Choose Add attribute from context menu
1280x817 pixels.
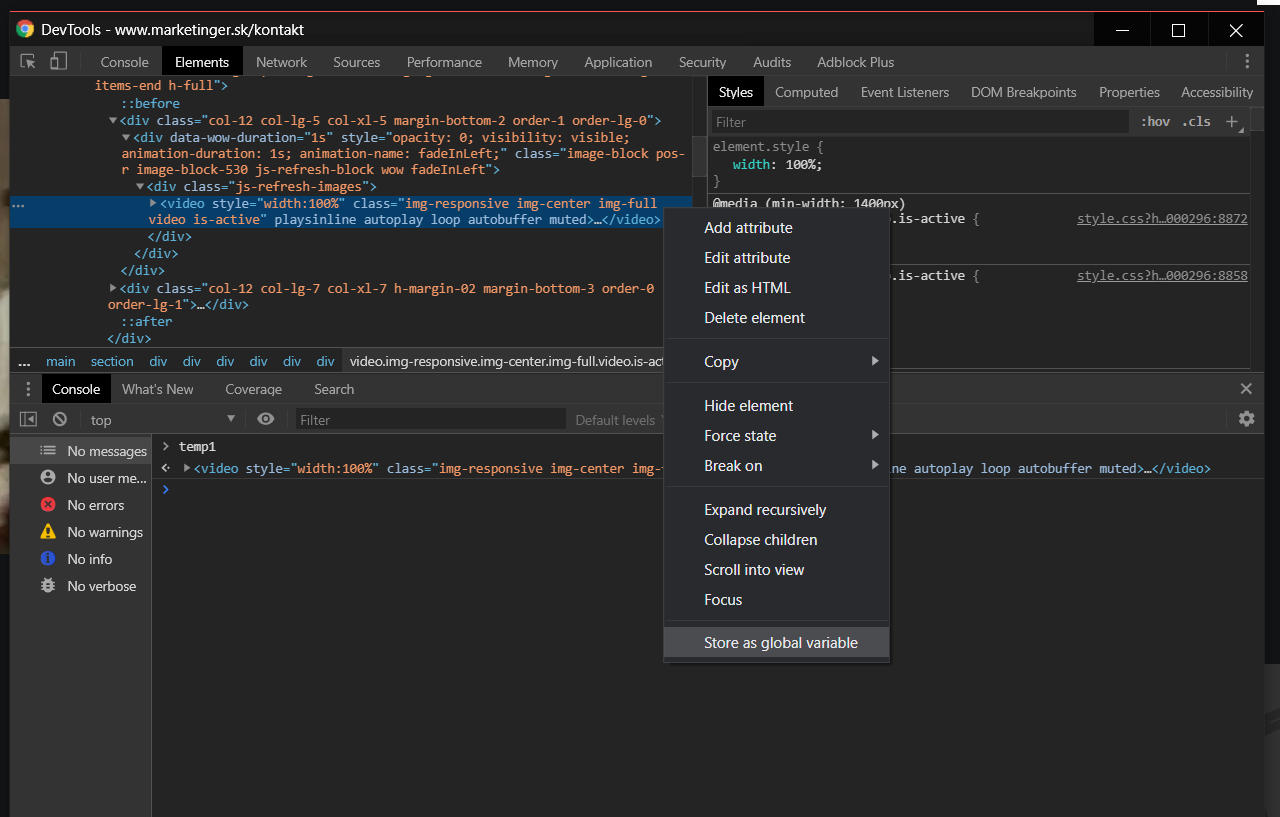coord(777,228)
